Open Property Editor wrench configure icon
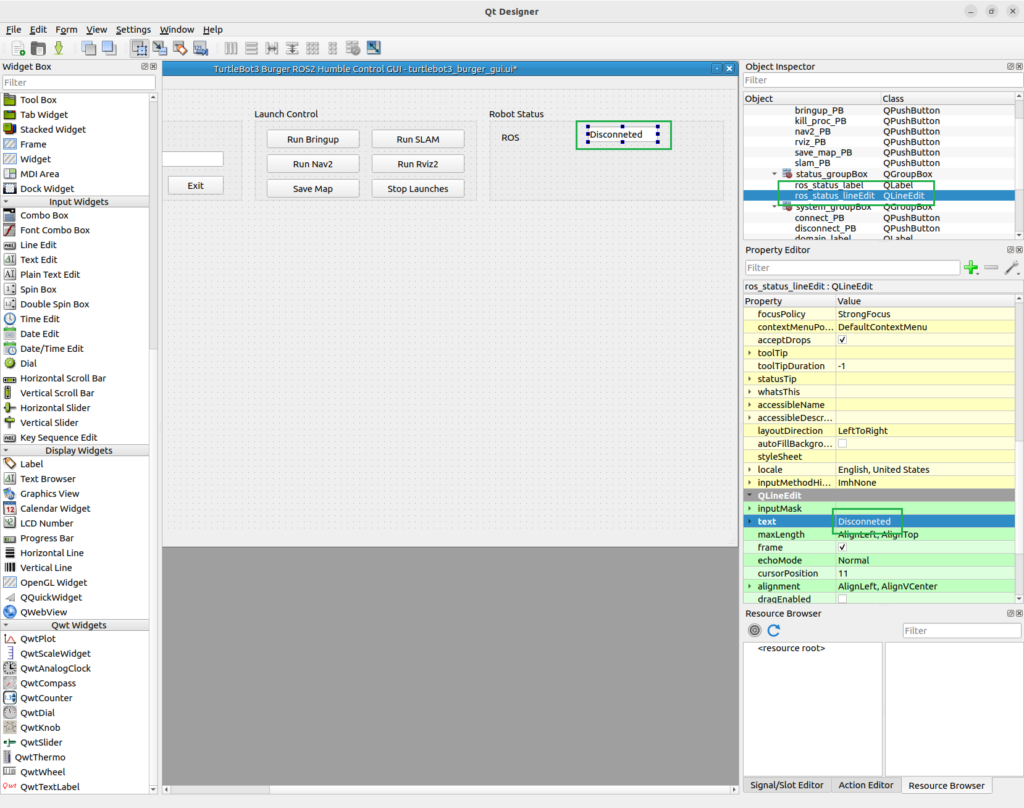The height and width of the screenshot is (808, 1024). click(1012, 268)
